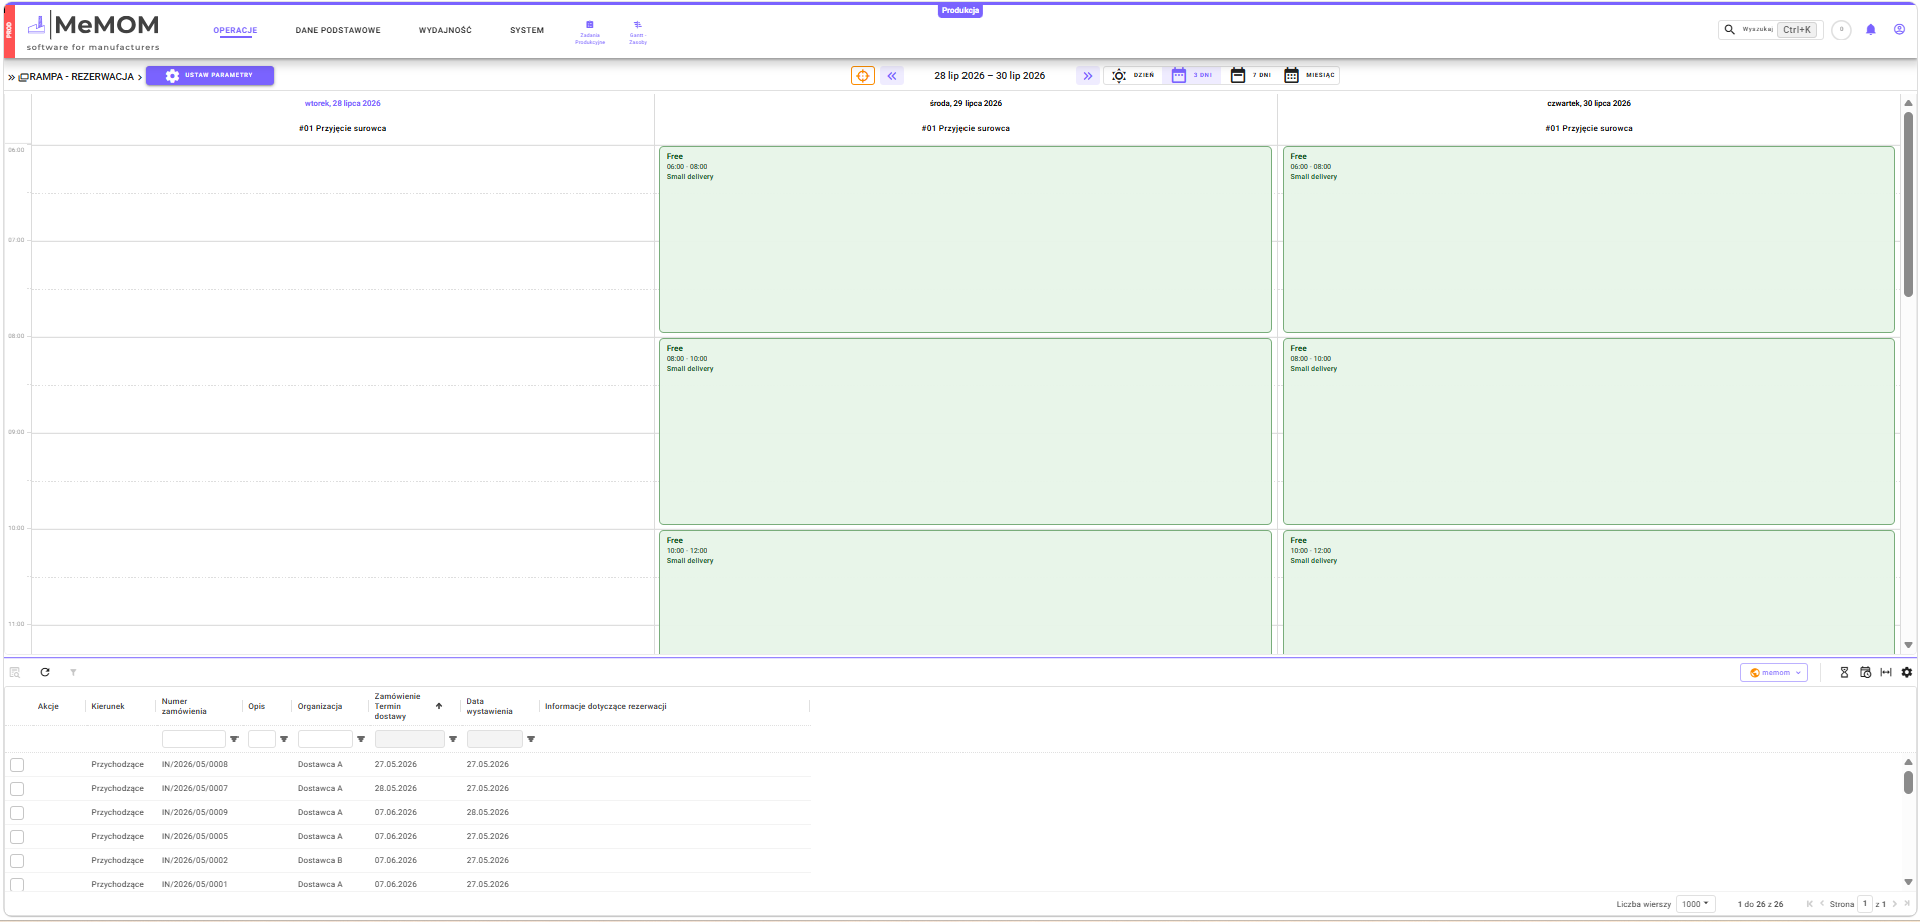Screen dimensions: 1920x922
Task: Click the hourglass icon in the table toolbar
Action: [1844, 672]
